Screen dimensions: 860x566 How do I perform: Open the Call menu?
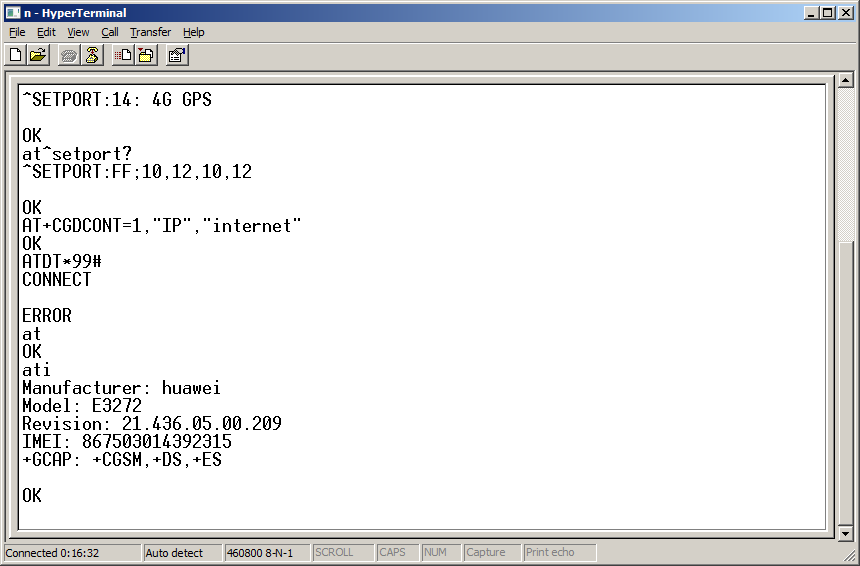(x=110, y=32)
